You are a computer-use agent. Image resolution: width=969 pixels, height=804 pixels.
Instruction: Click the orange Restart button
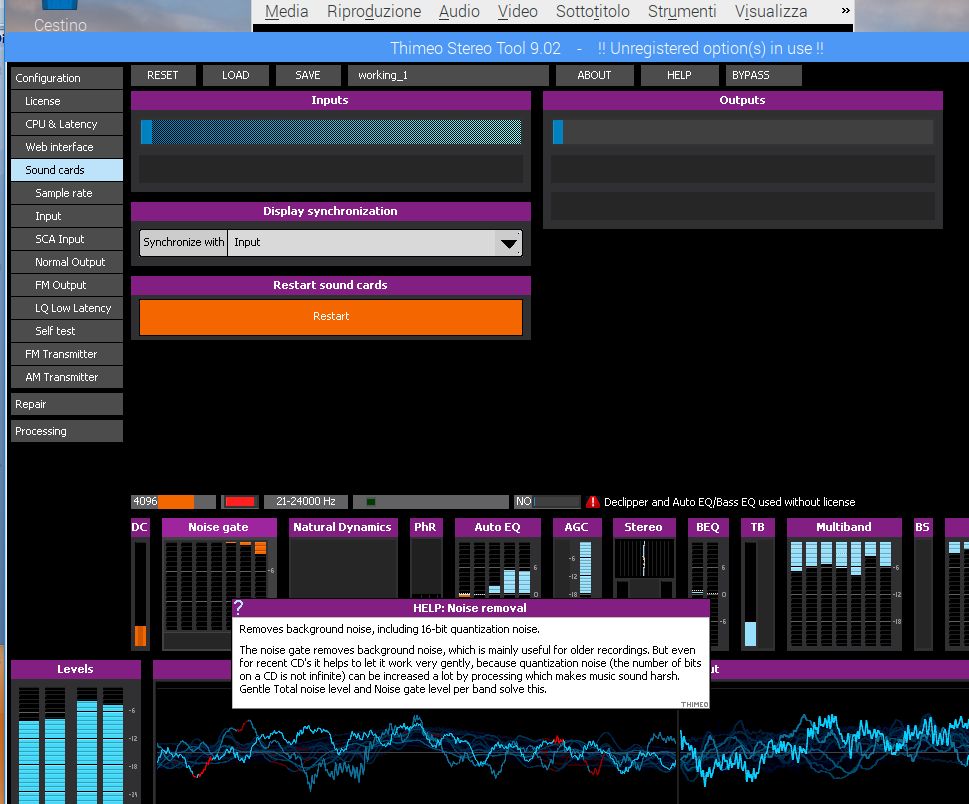point(331,317)
